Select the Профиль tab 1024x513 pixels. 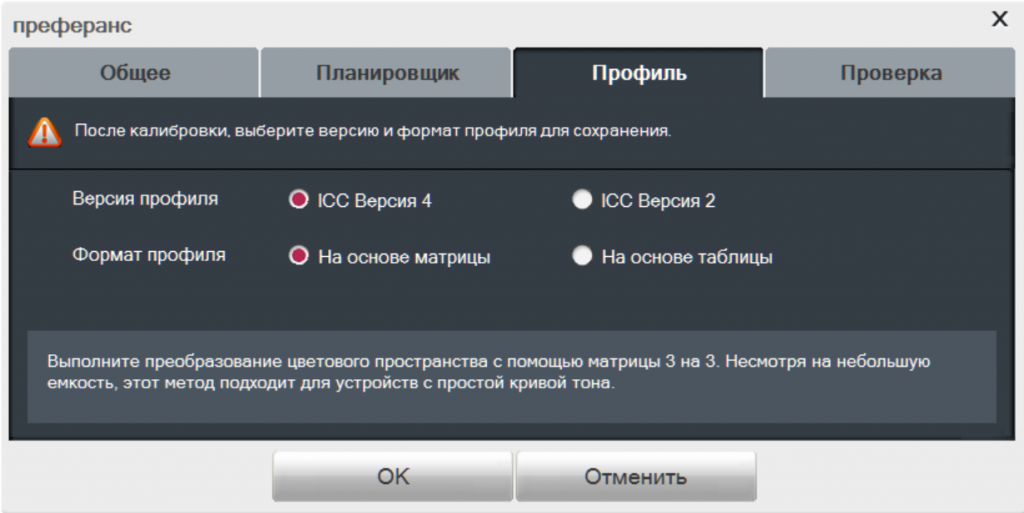point(639,72)
